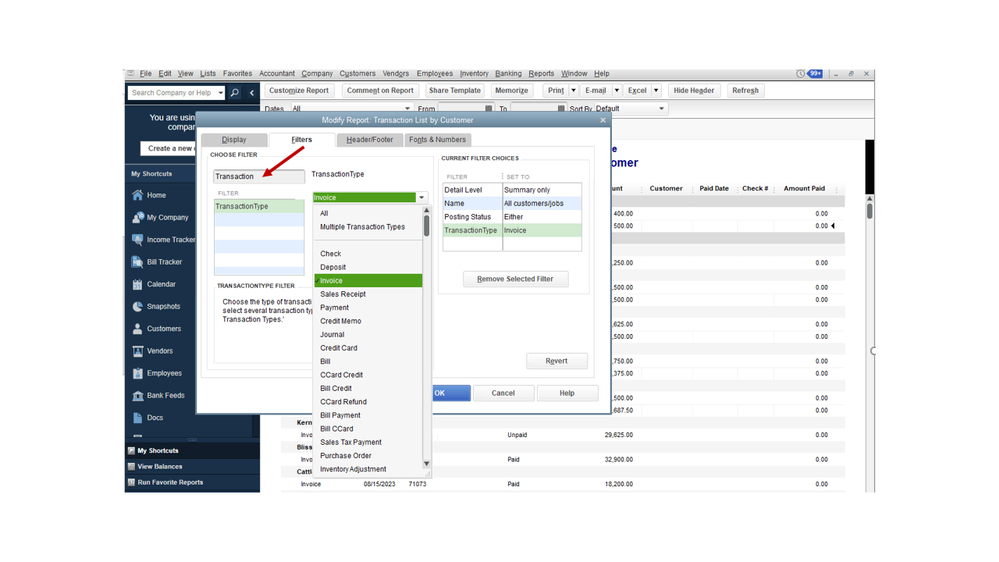Open Docs shortcut icon
Screen dimensions: 999x562
tap(138, 418)
